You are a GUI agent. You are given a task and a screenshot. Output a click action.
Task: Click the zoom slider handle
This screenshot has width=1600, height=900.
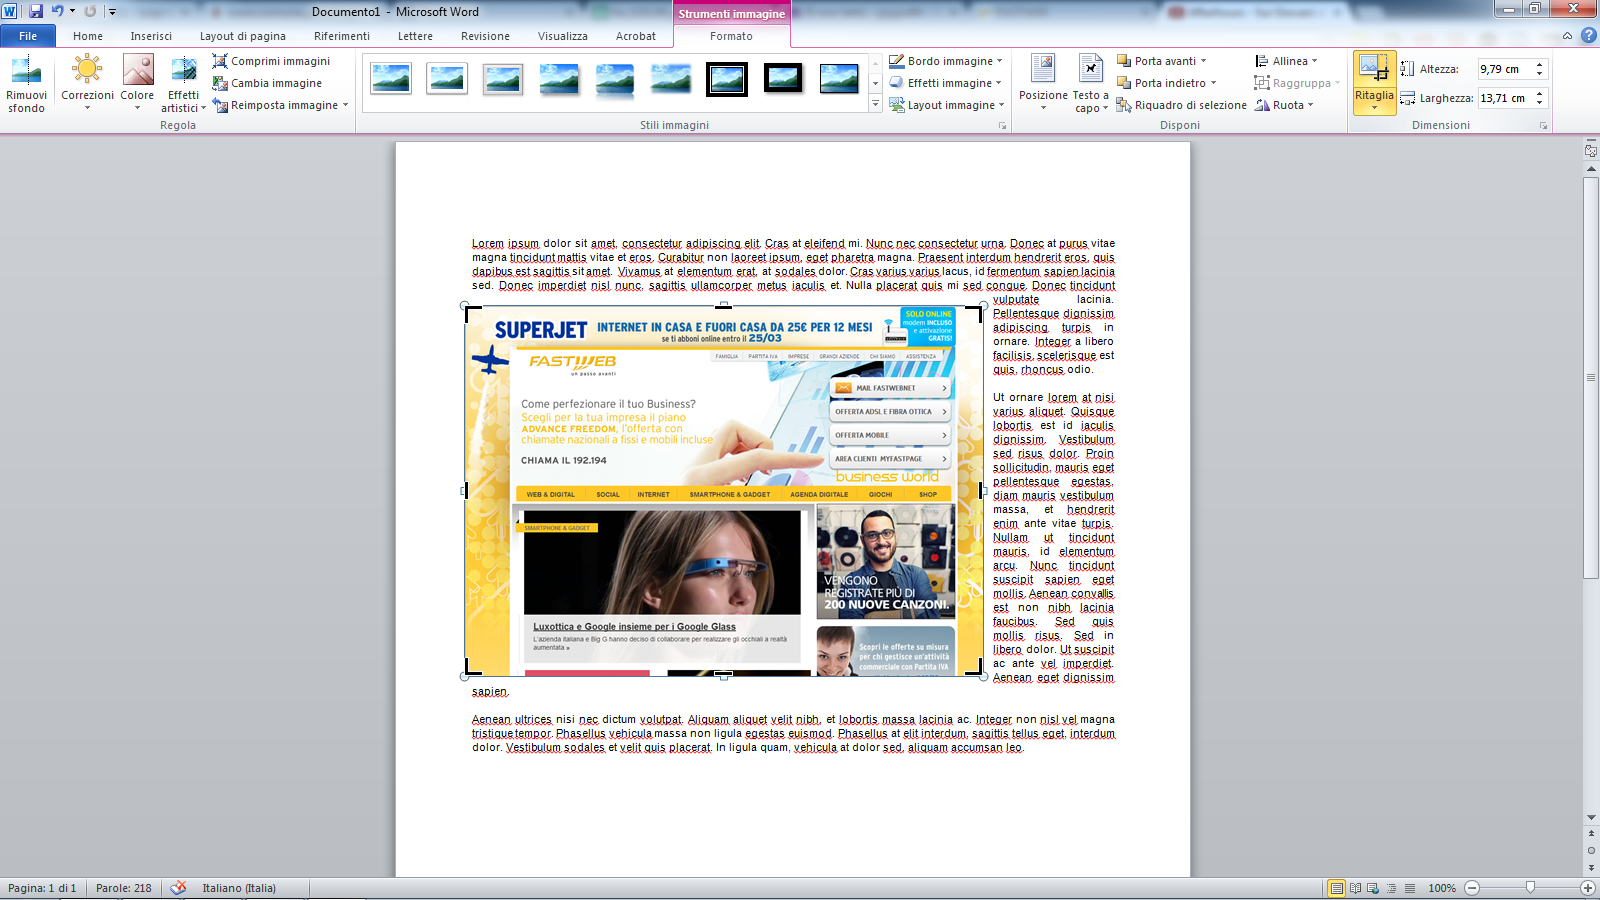coord(1530,888)
